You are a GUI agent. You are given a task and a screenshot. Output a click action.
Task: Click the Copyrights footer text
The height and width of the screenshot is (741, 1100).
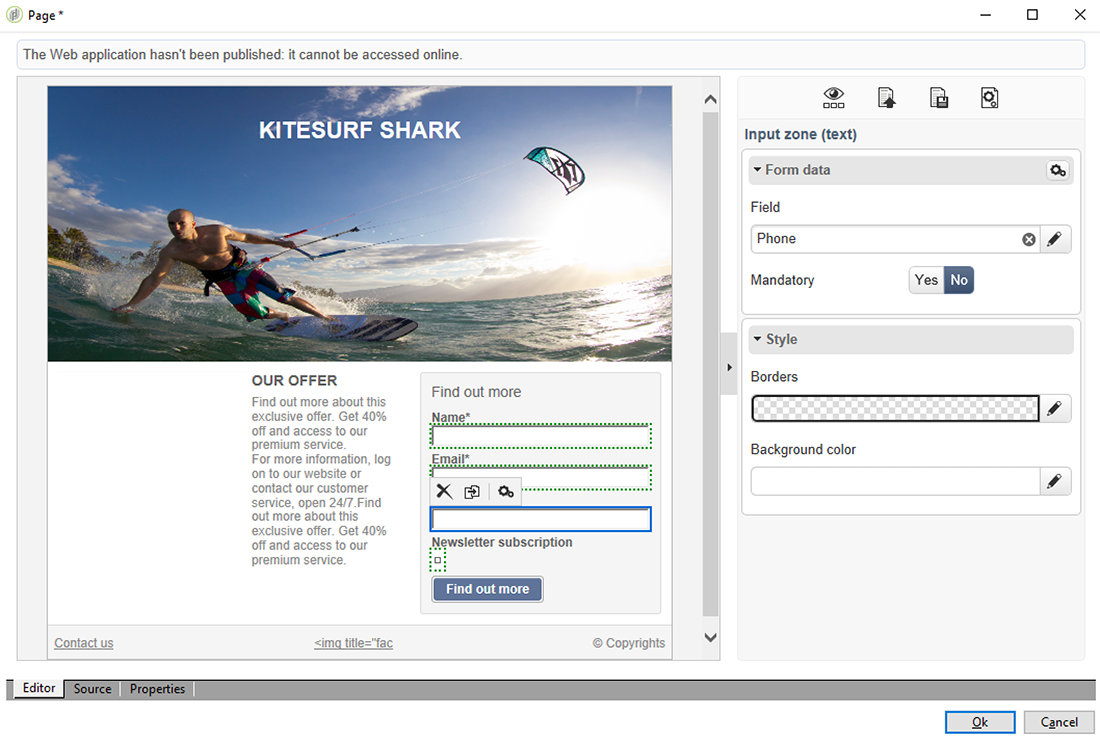[629, 643]
